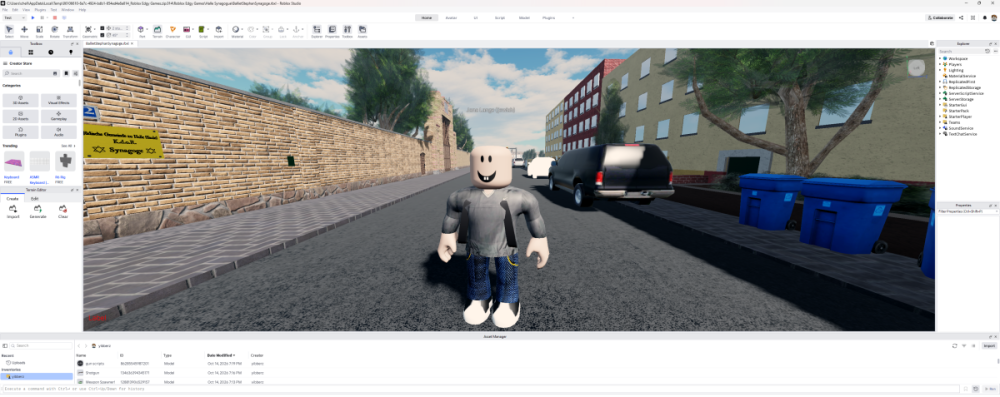Expand the Lighting tree node
This screenshot has height=397, width=1000.
[940, 70]
